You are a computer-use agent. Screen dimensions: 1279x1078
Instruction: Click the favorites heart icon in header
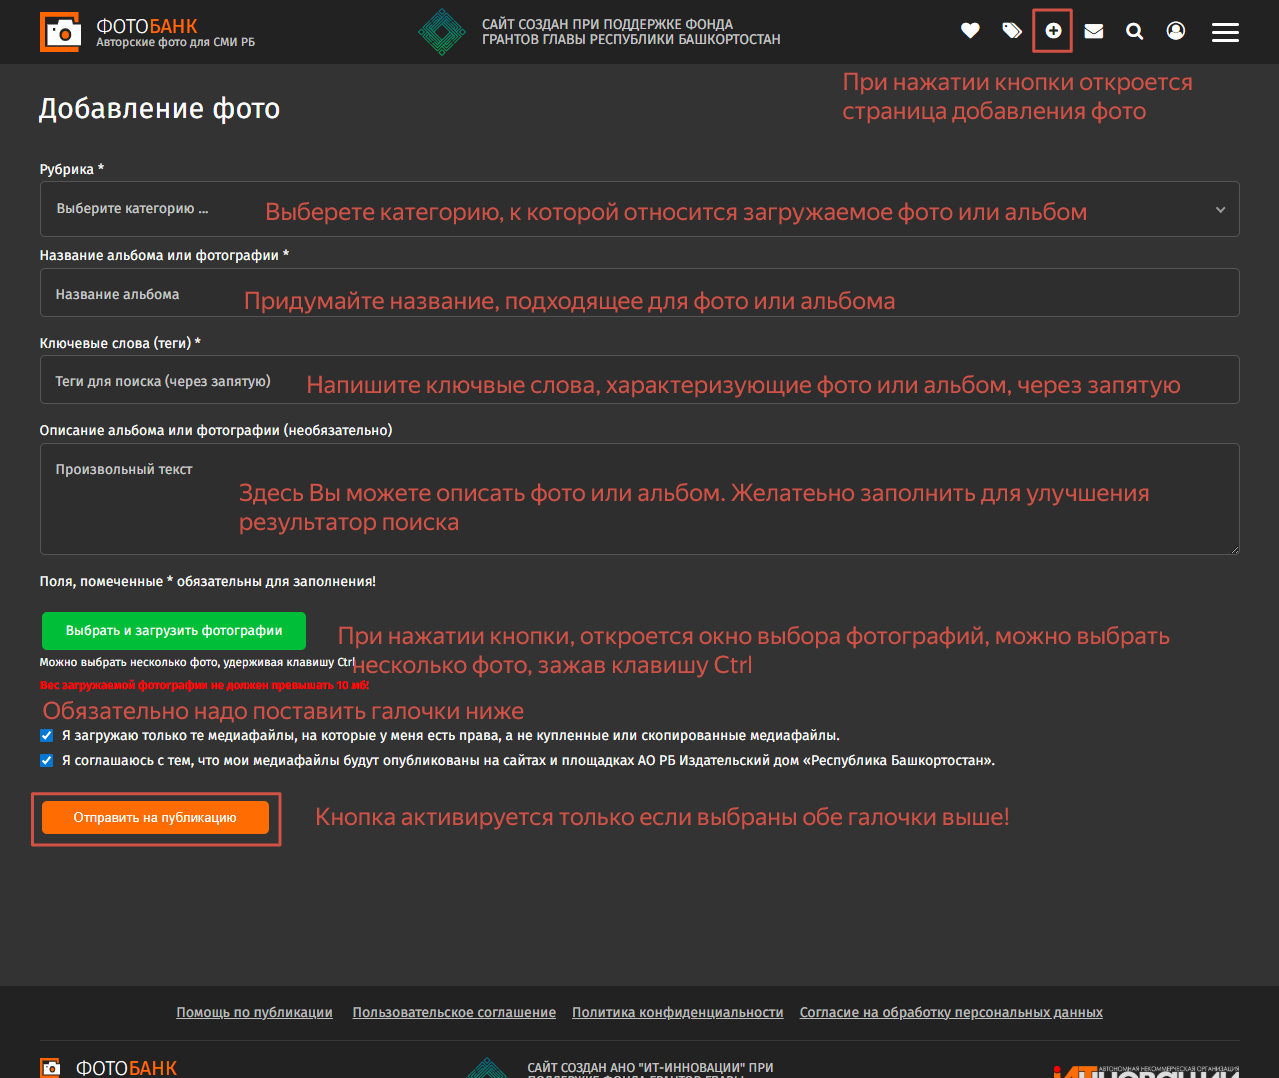pos(970,31)
